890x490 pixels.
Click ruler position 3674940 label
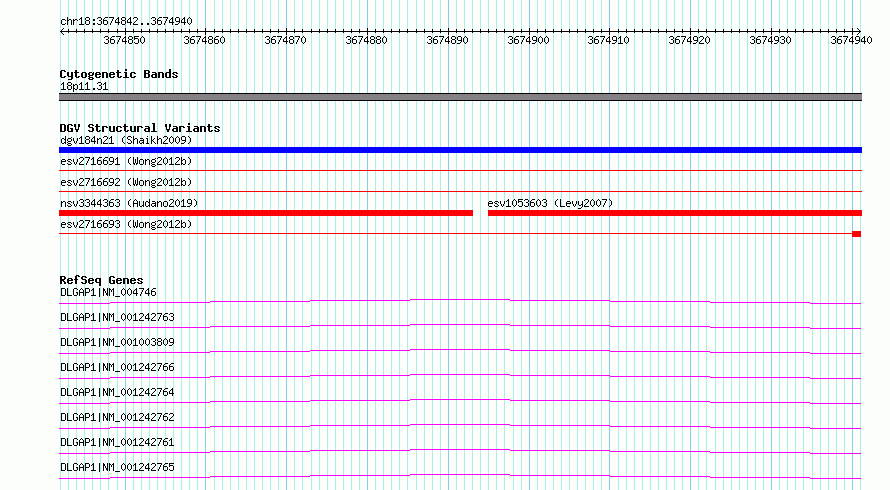tap(851, 40)
